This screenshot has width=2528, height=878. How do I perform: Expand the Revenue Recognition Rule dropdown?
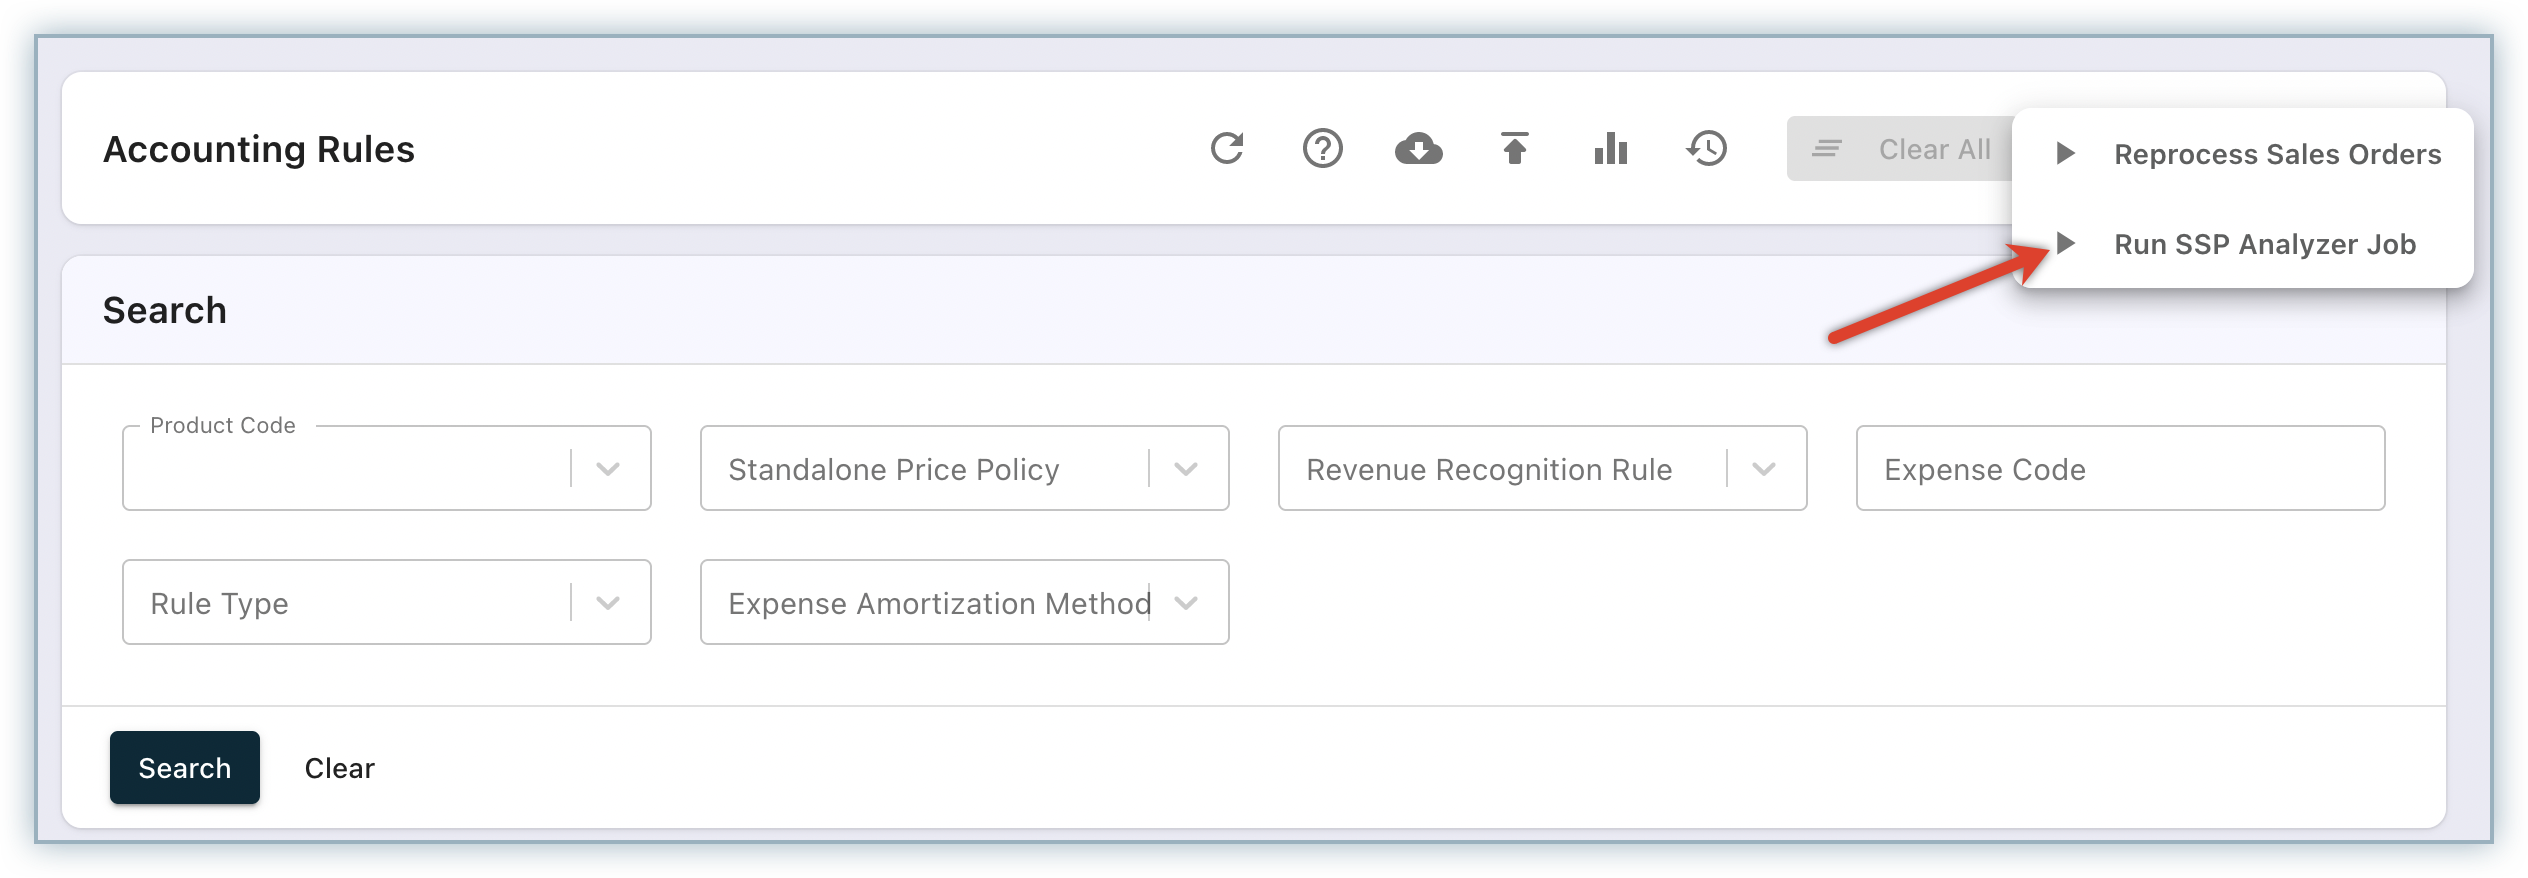tap(1763, 469)
